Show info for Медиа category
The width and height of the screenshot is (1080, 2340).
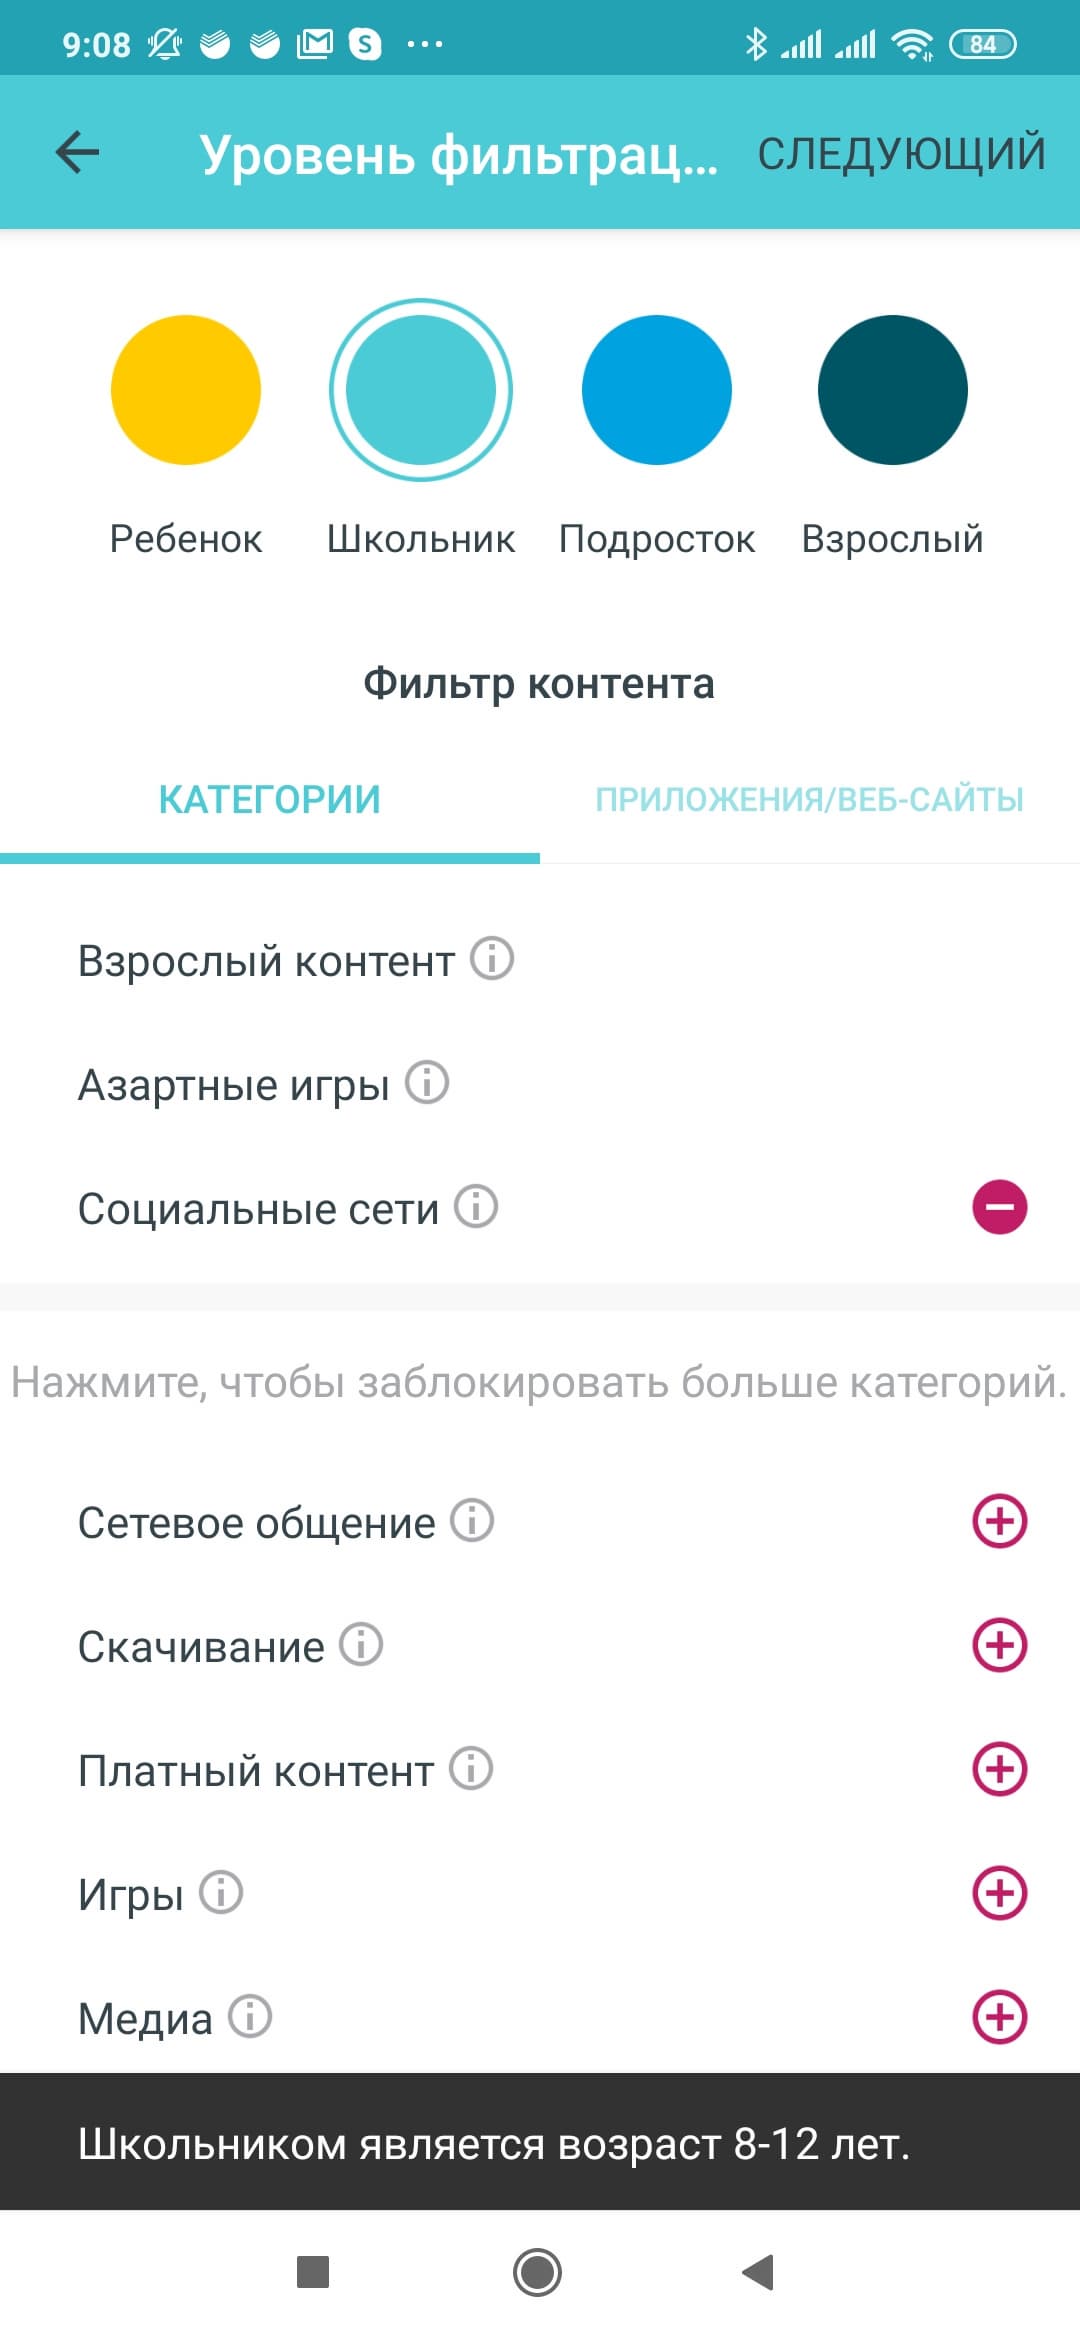[250, 2016]
